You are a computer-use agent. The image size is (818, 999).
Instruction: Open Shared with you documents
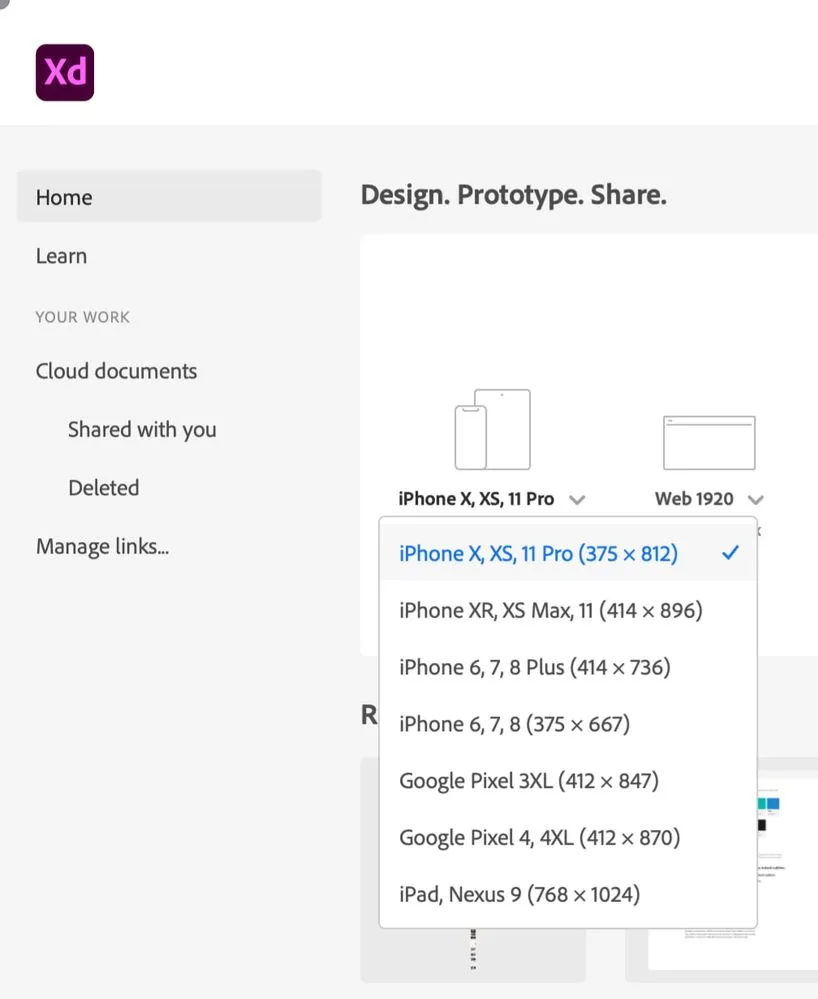(142, 429)
